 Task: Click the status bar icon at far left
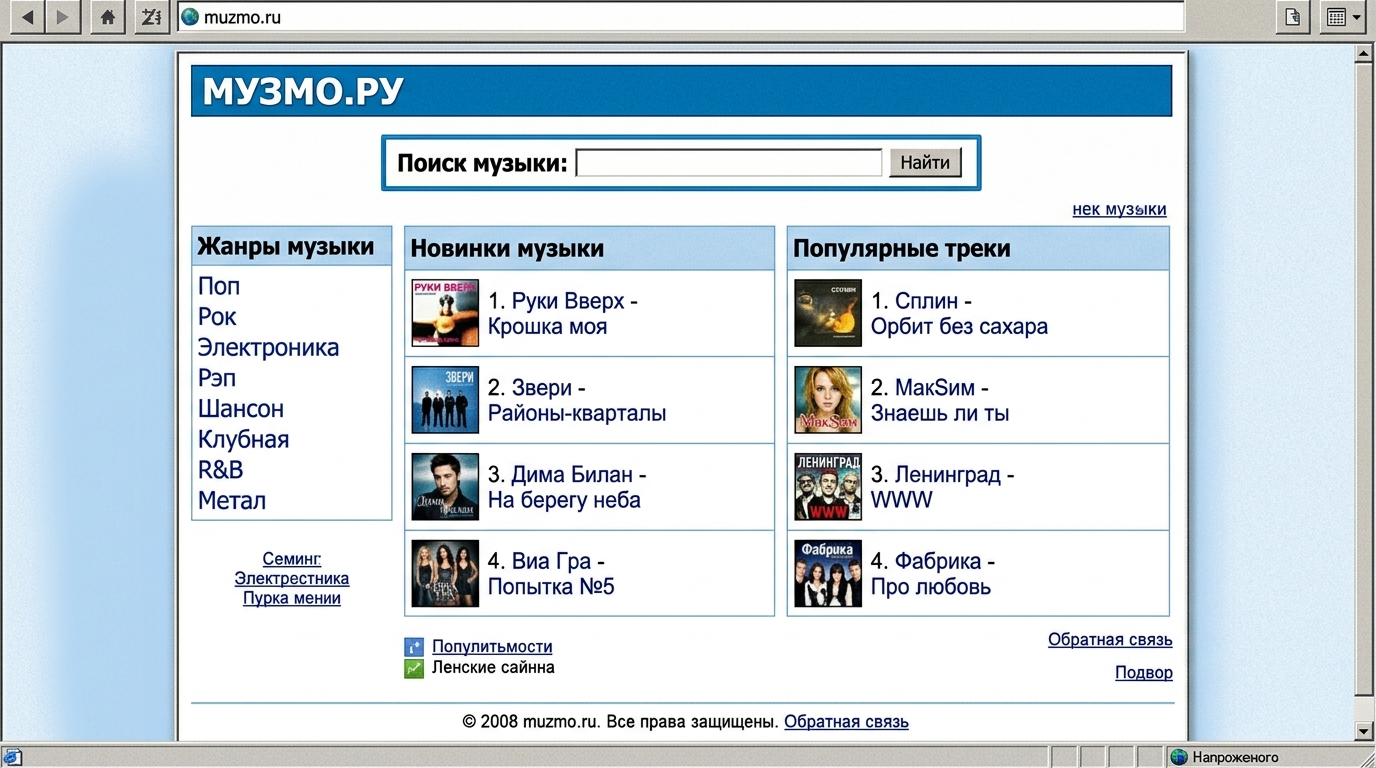tap(13, 757)
